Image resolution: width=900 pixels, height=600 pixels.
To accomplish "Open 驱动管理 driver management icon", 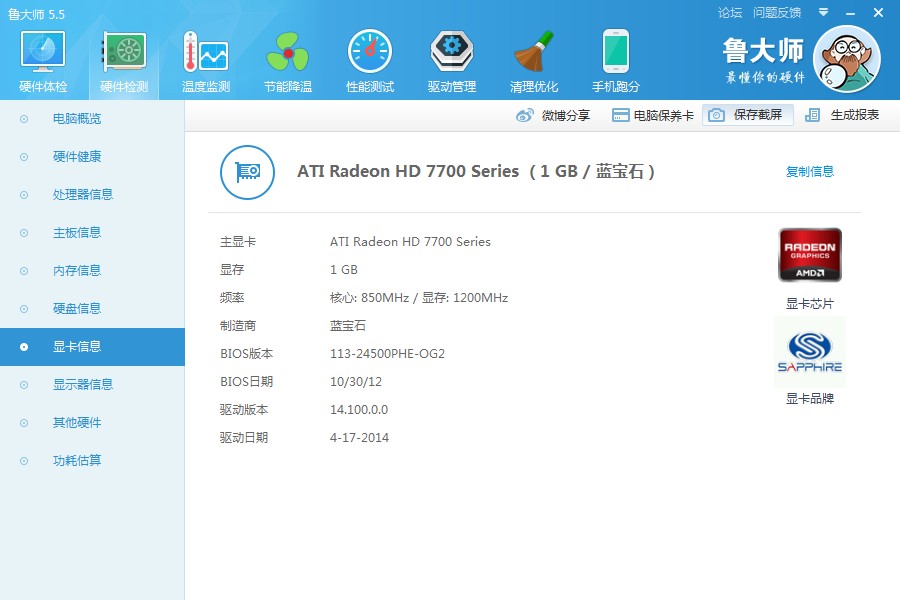I will 452,52.
